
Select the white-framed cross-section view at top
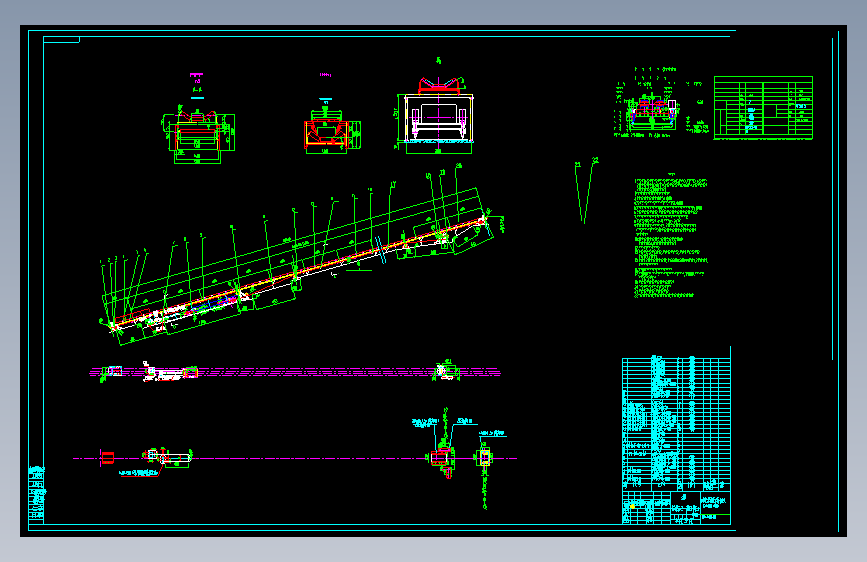click(437, 115)
